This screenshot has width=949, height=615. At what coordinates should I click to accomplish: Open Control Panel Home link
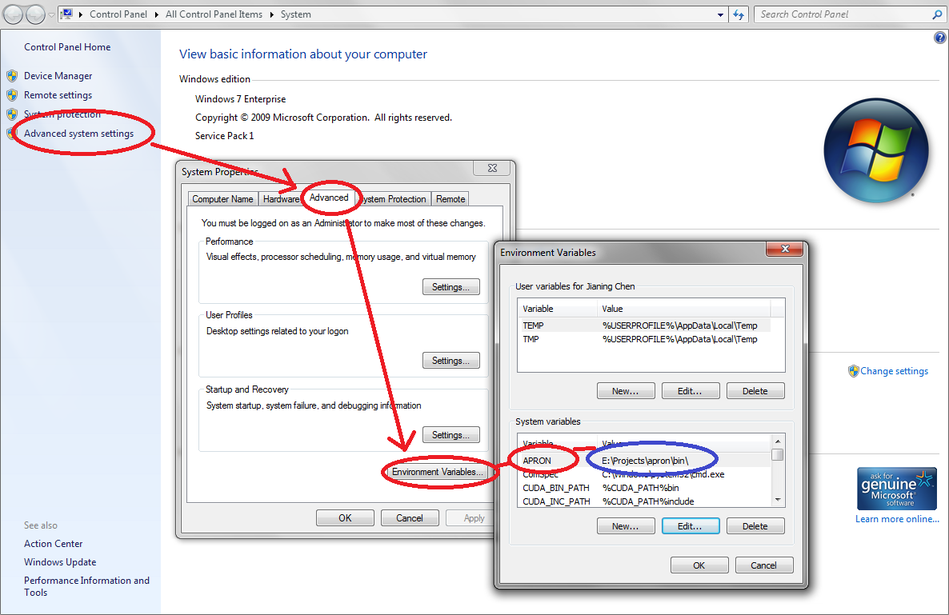[x=67, y=47]
